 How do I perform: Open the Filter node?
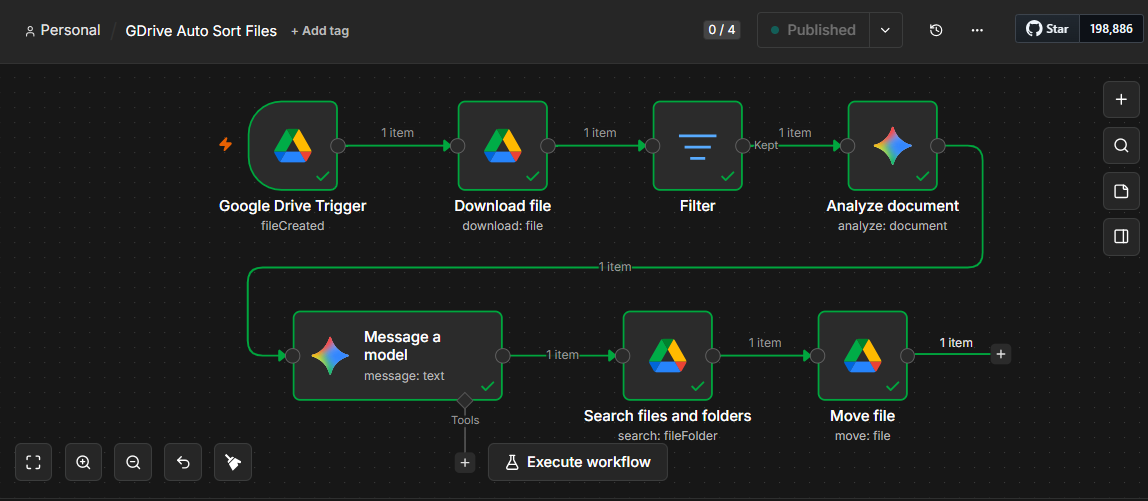pyautogui.click(x=697, y=146)
